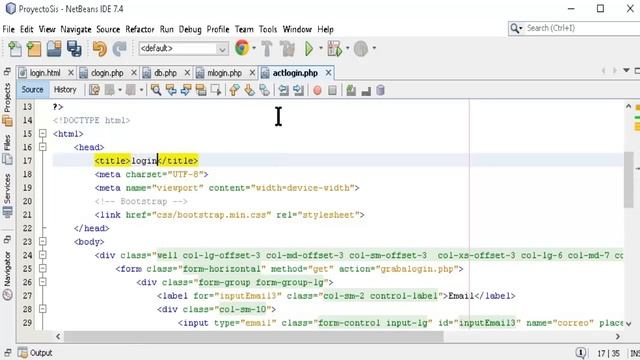This screenshot has height=360, width=640.
Task: Click Previous Bookmark arrow icon
Action: [x=234, y=90]
